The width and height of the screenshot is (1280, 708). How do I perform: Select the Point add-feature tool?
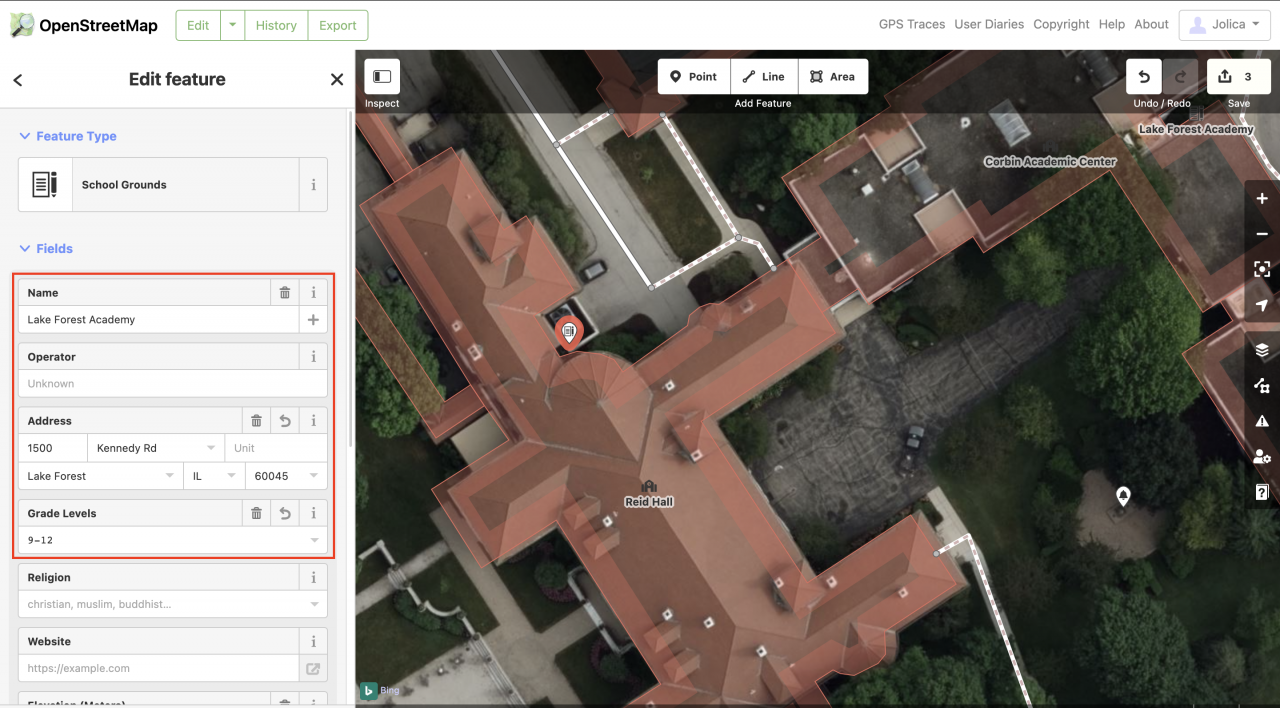[x=694, y=77]
